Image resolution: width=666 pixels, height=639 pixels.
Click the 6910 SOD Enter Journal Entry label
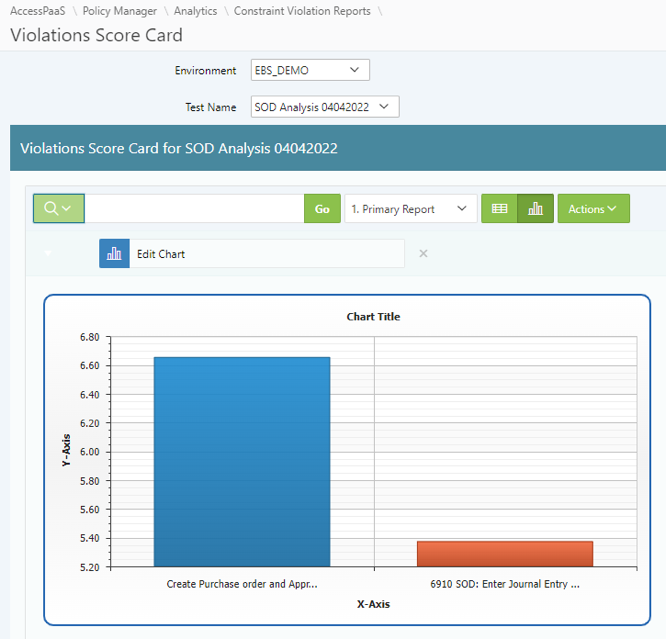(505, 584)
